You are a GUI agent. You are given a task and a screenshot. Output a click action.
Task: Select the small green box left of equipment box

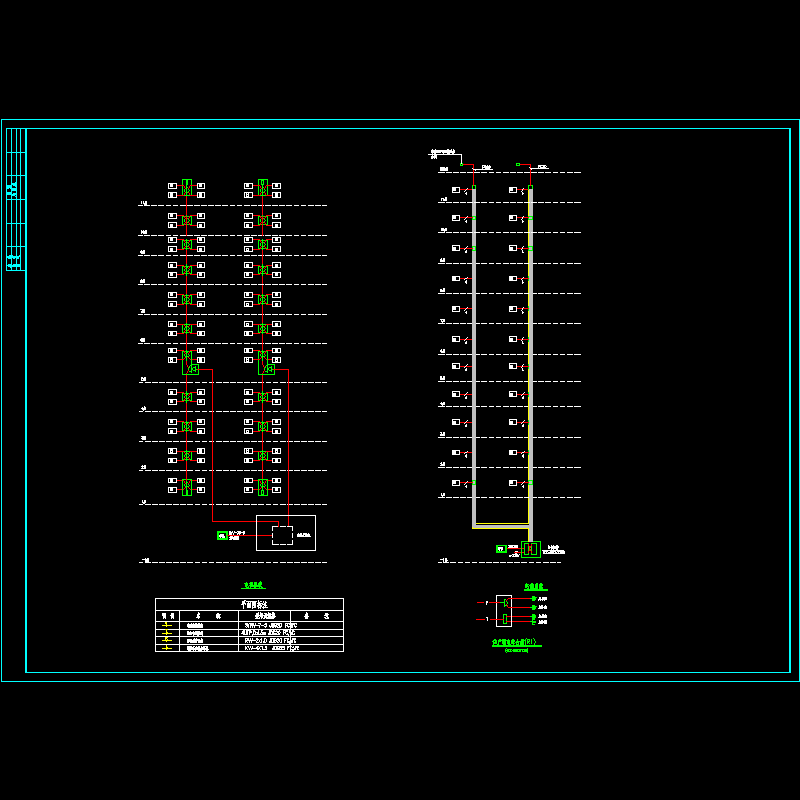[221, 536]
